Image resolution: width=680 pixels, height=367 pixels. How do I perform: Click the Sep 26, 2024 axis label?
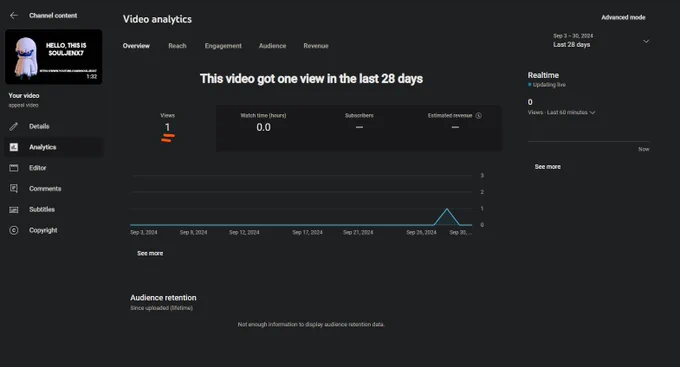coord(421,233)
